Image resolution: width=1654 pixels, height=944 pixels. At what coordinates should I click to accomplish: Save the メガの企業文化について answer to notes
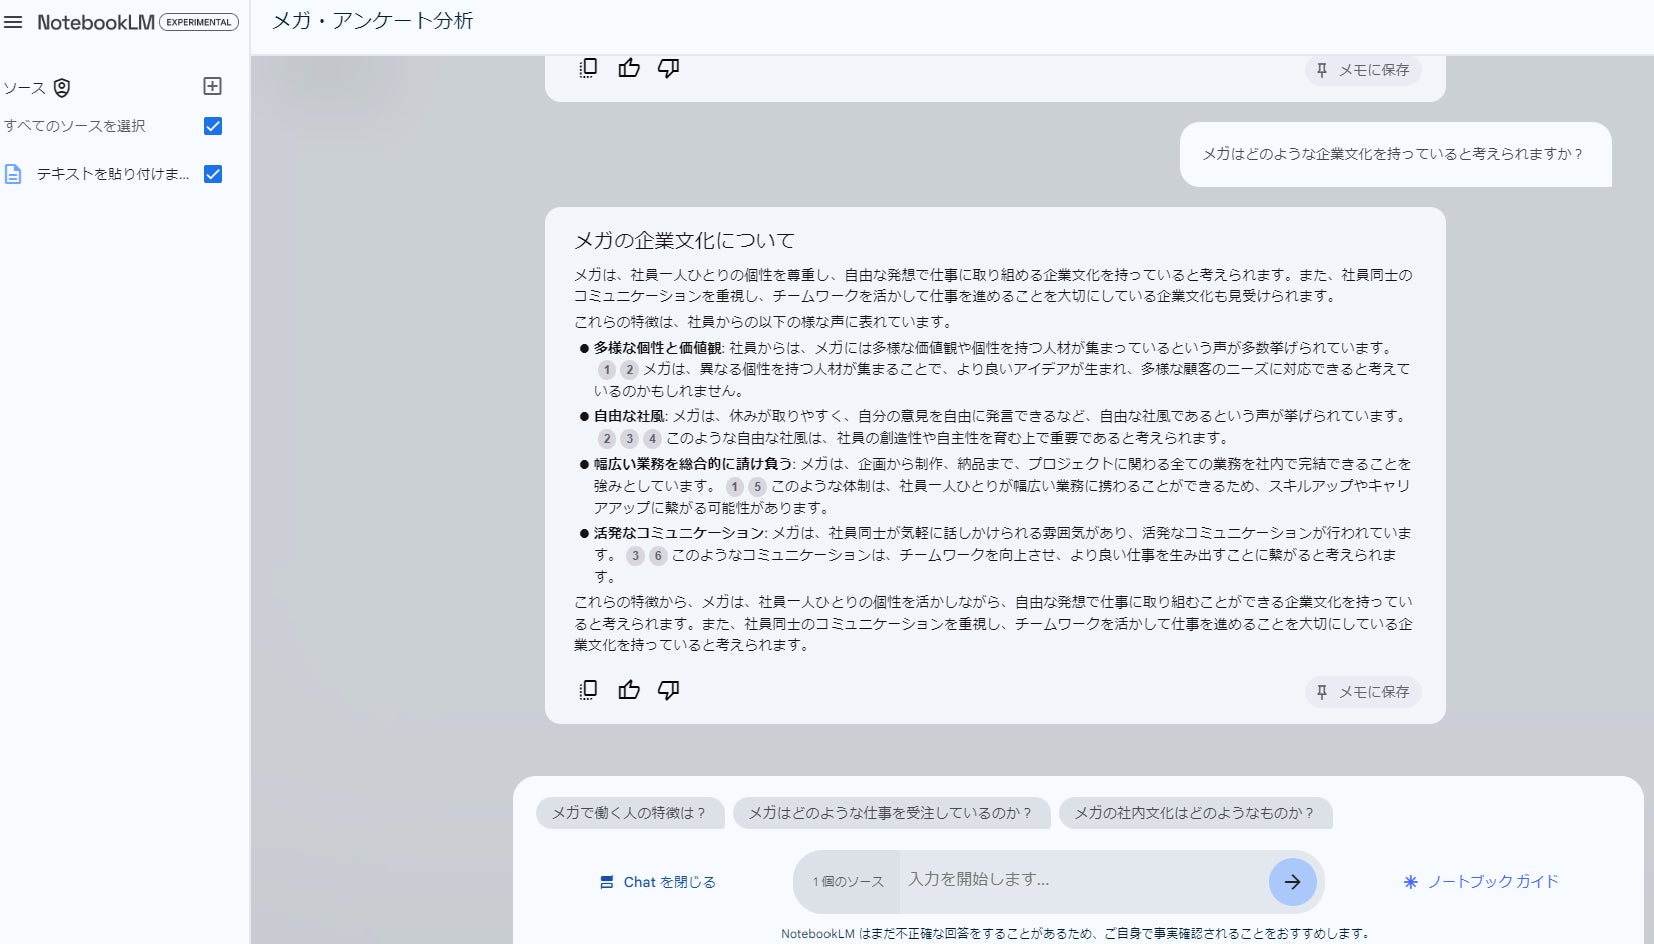coord(1363,692)
